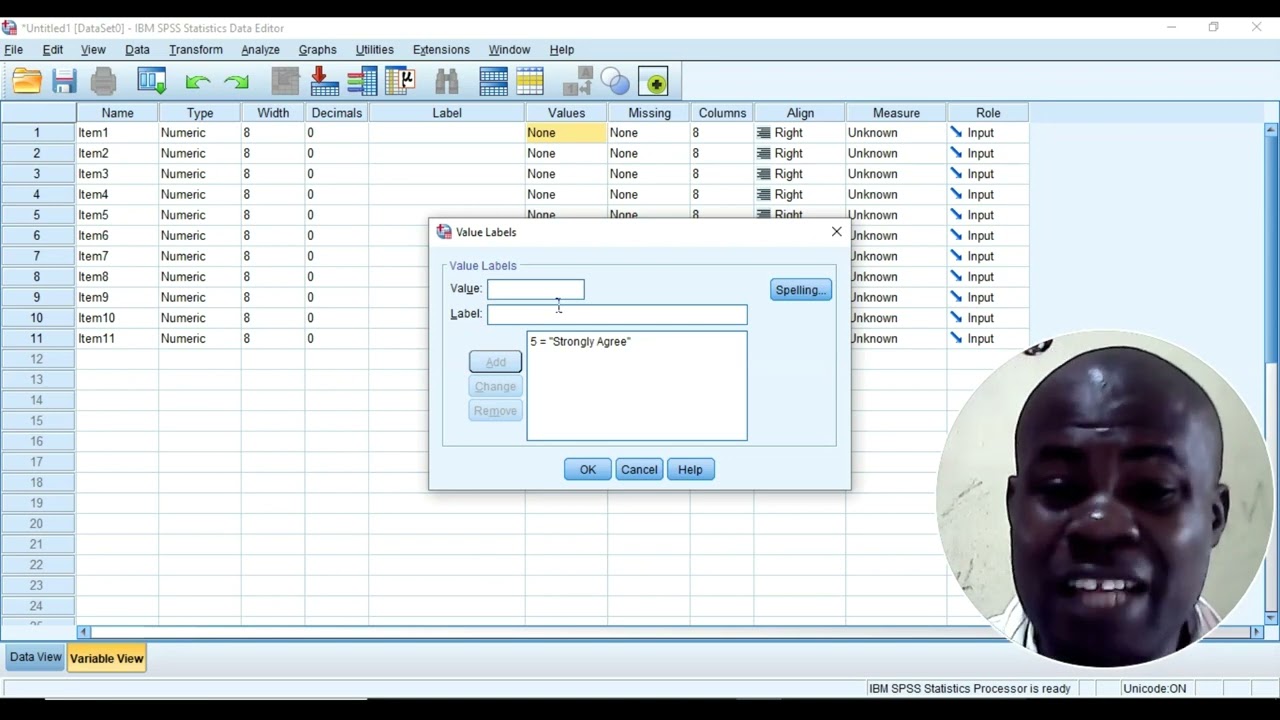Open the Transform menu
The image size is (1280, 720).
[196, 50]
